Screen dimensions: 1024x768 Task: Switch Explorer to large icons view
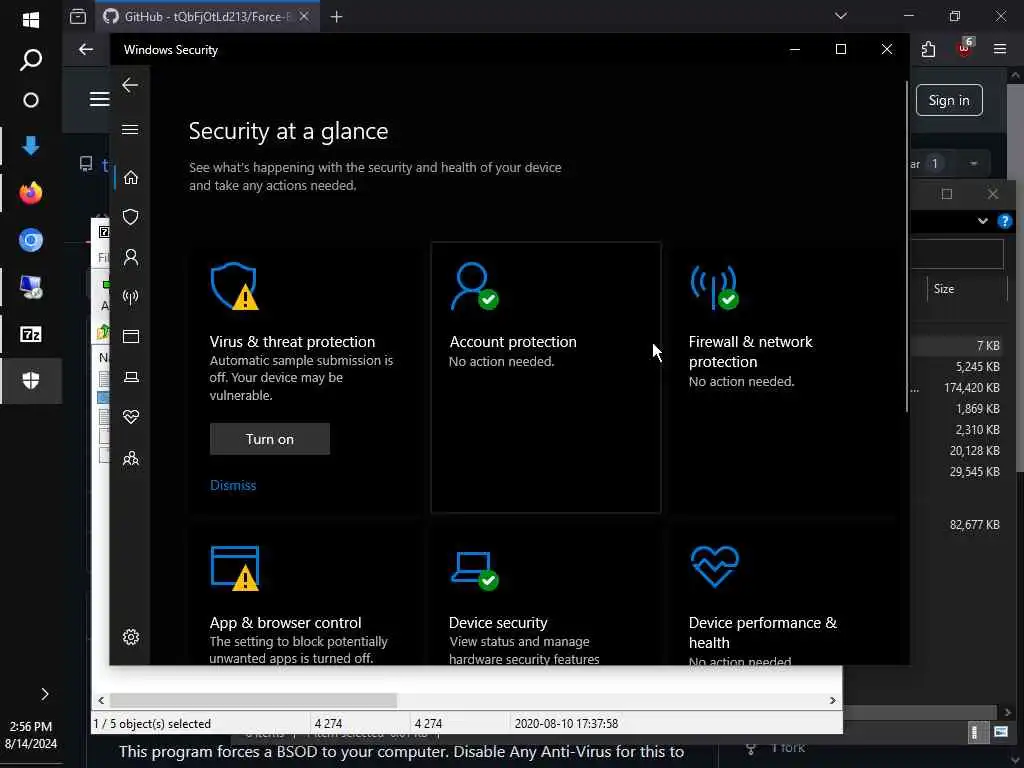1000,732
